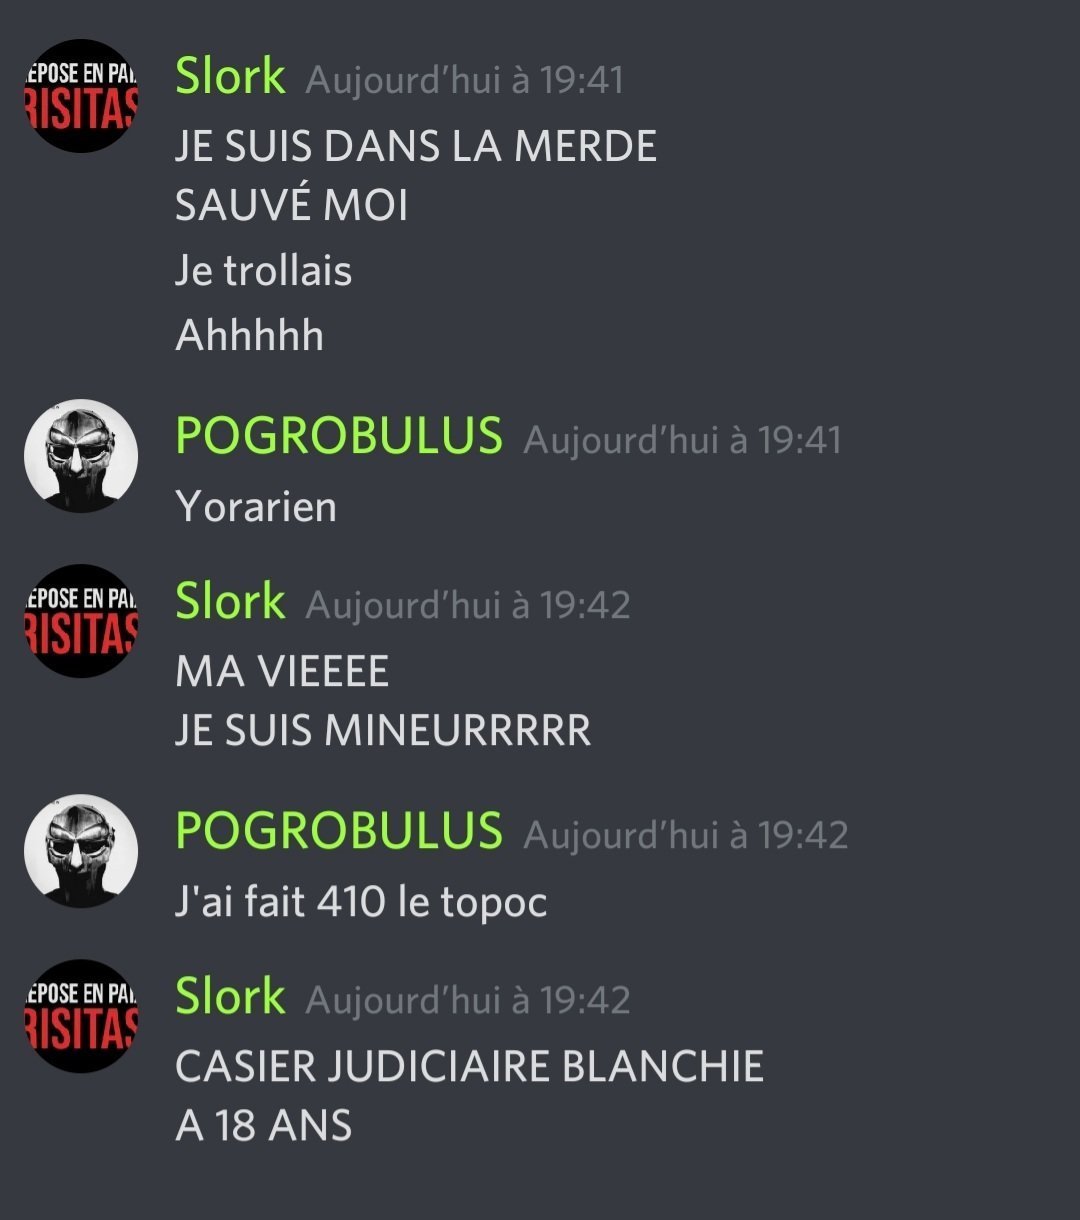Click POGROBULUS's "Aujourd'hui à 19:42" timestamp
This screenshot has width=1080, height=1220.
click(x=685, y=835)
